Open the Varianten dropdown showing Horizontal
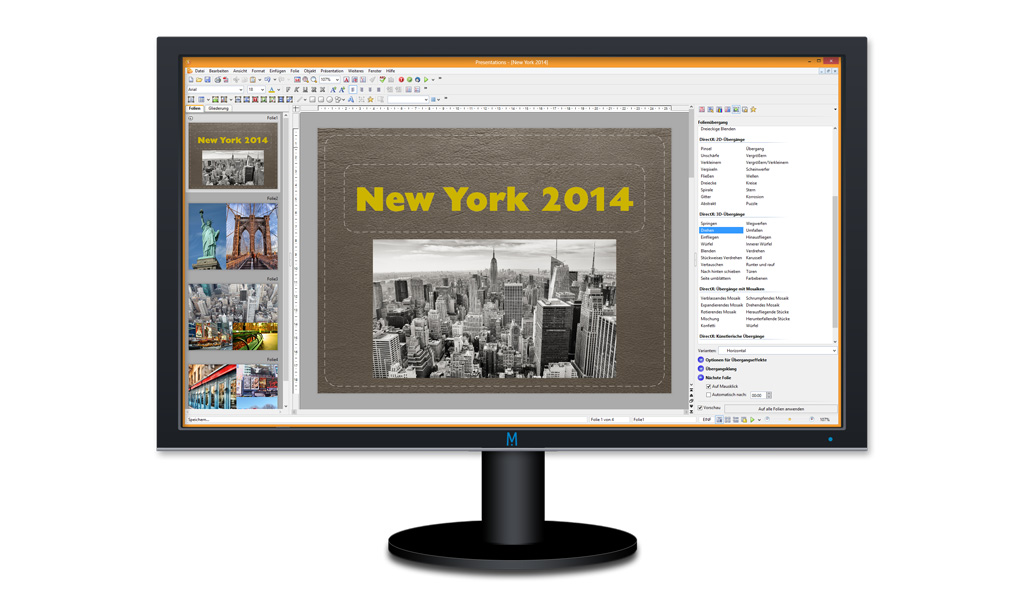 (x=777, y=351)
